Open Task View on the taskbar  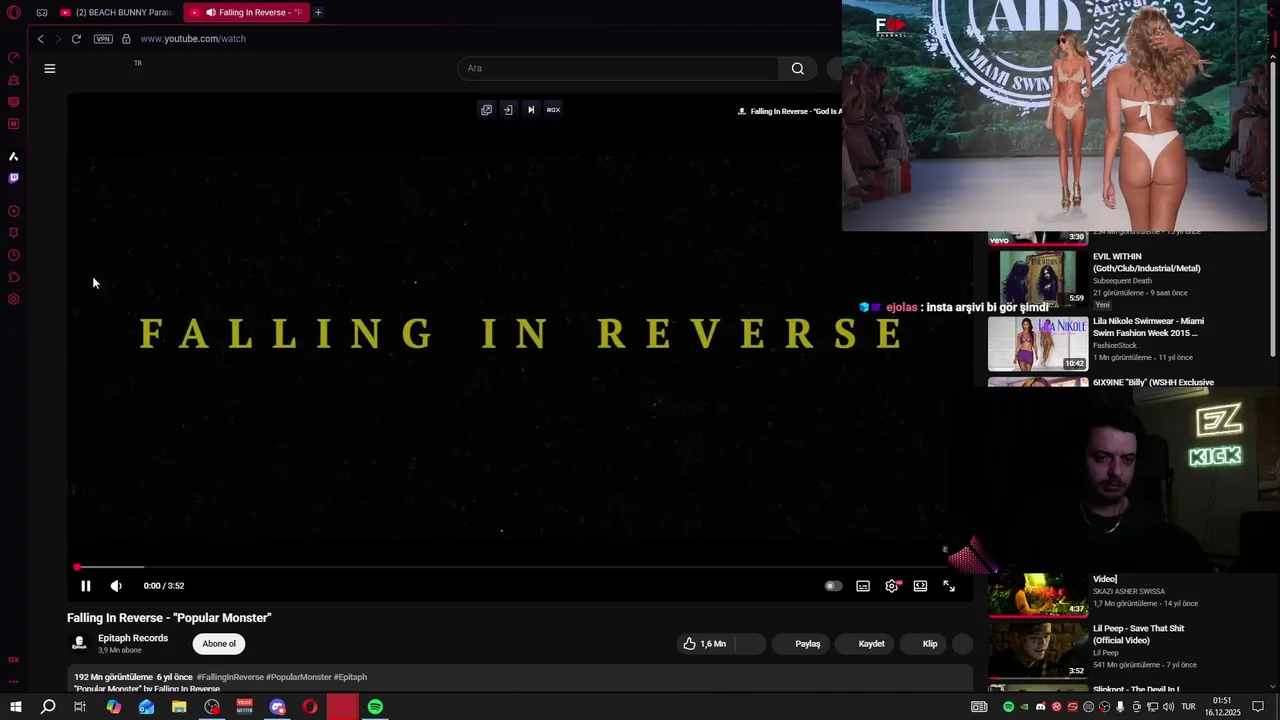(x=80, y=707)
